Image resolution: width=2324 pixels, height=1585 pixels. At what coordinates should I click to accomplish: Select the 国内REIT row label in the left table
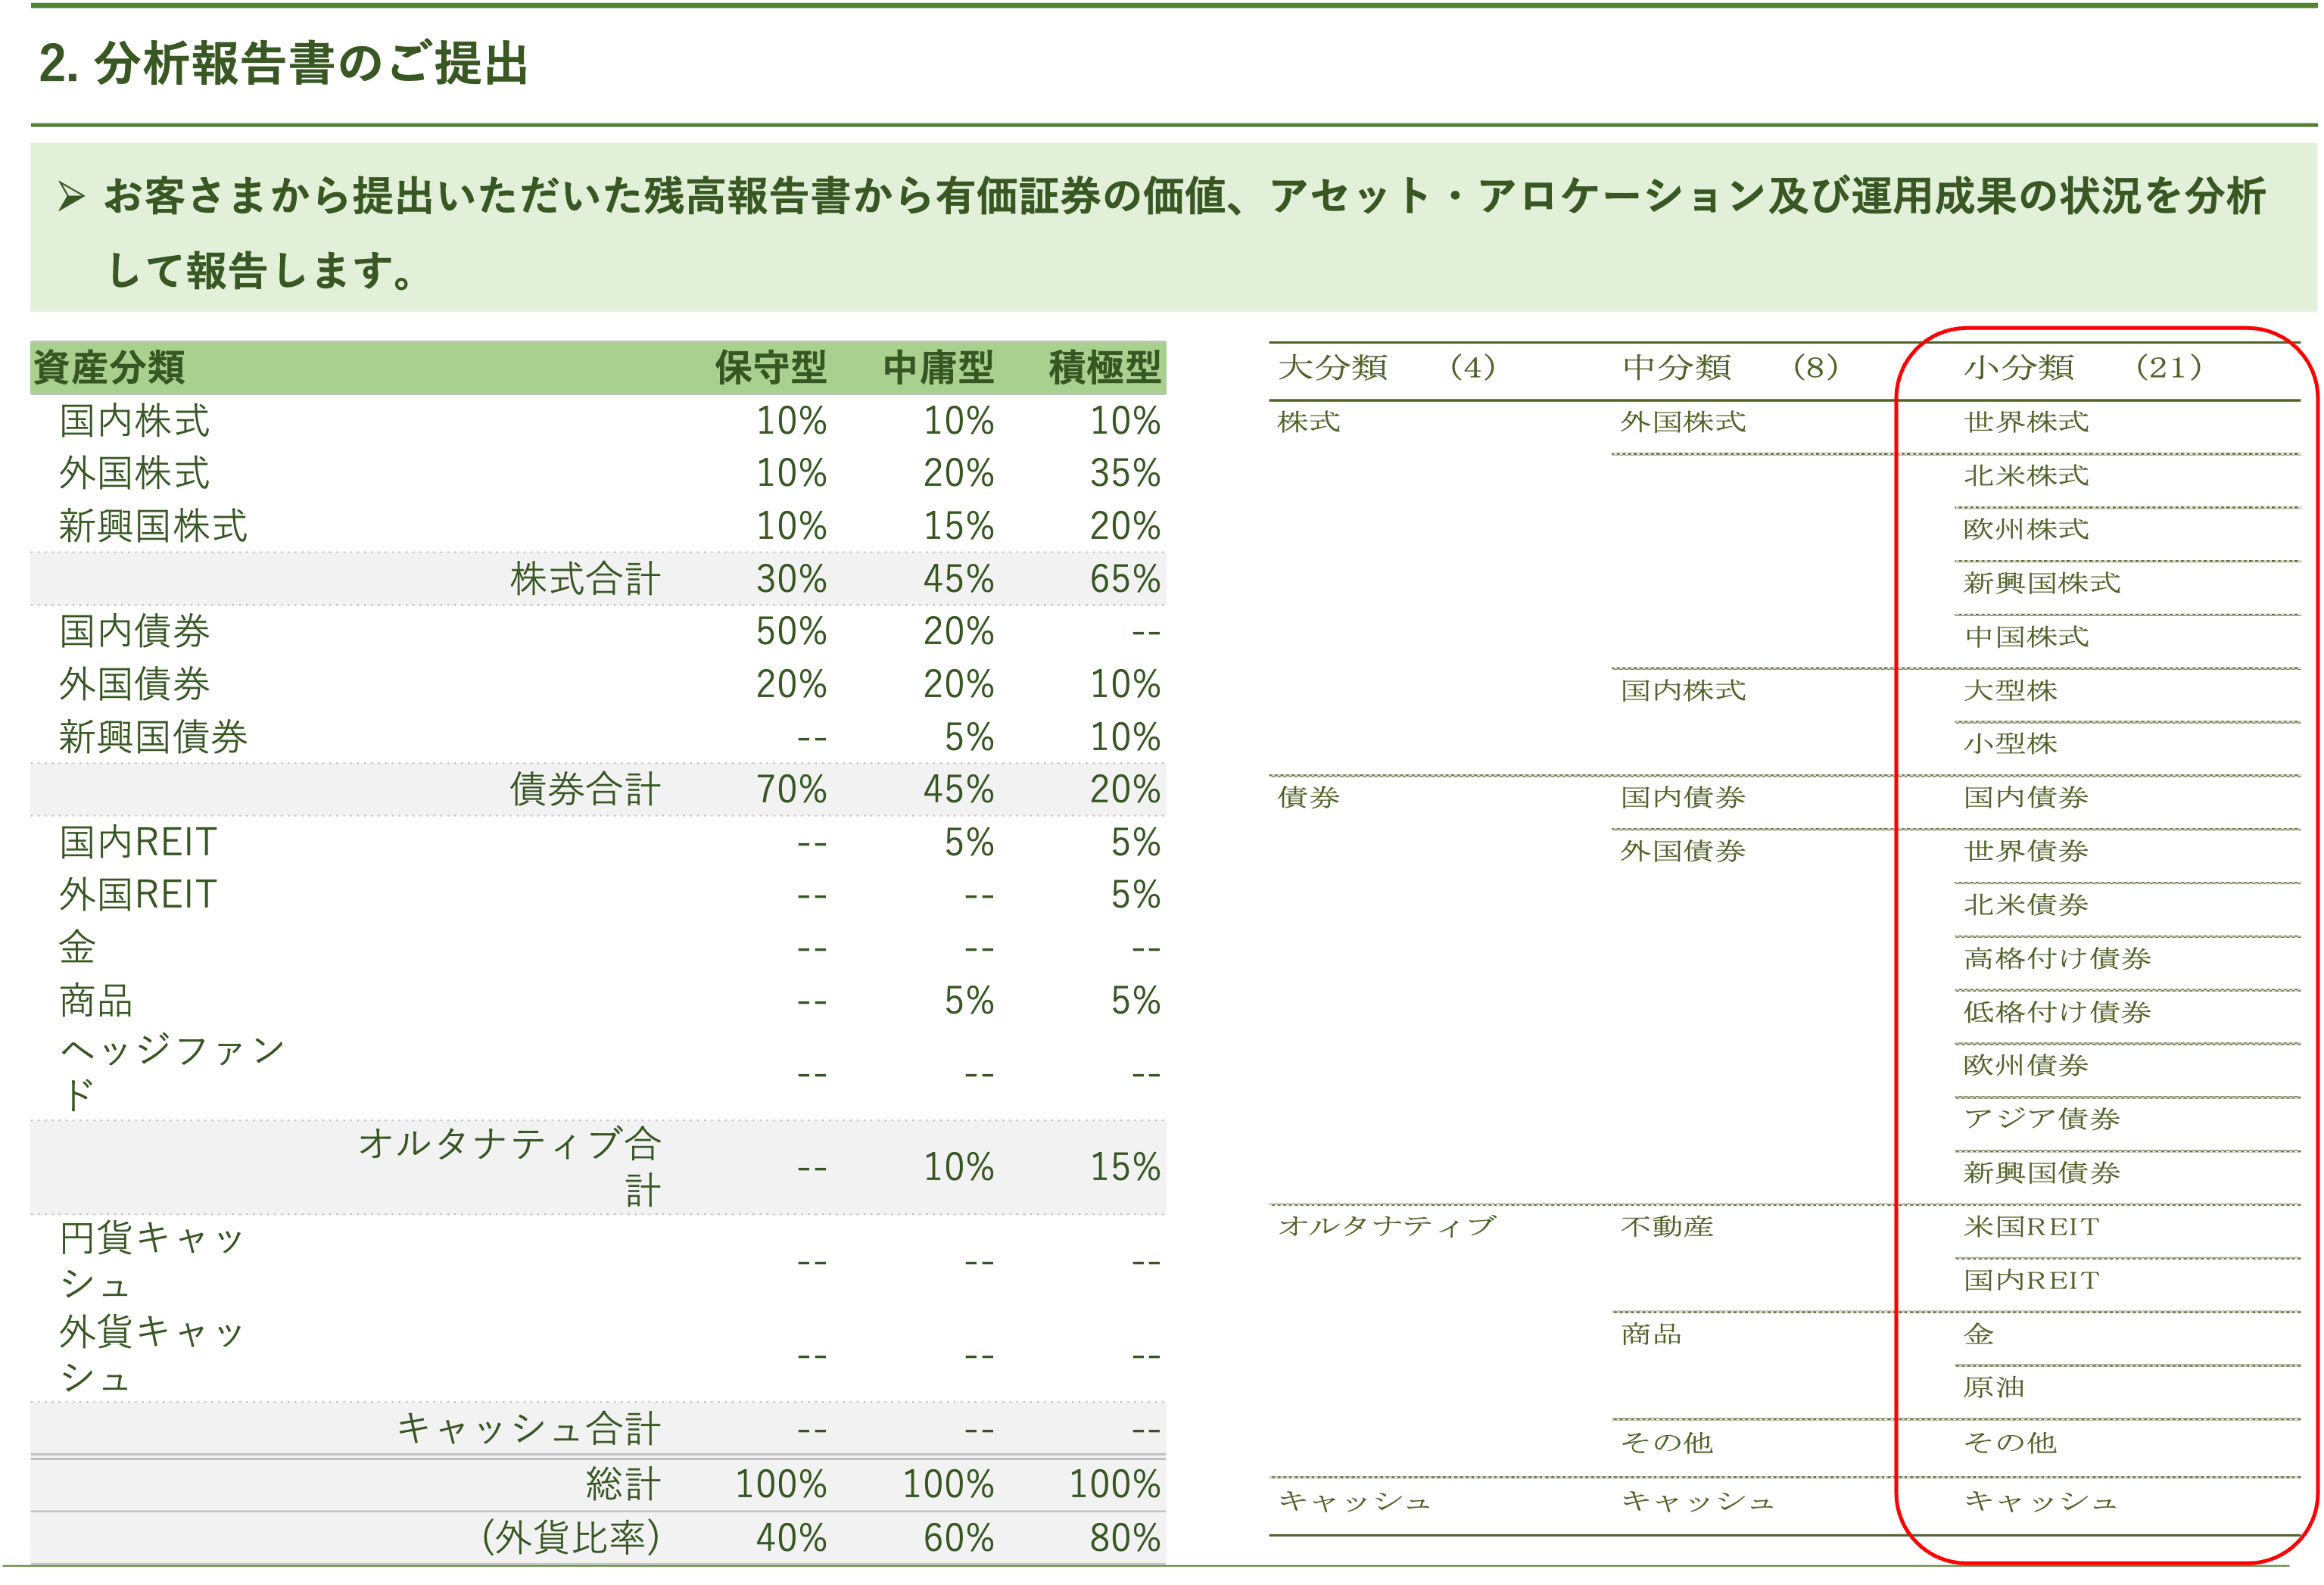click(138, 842)
